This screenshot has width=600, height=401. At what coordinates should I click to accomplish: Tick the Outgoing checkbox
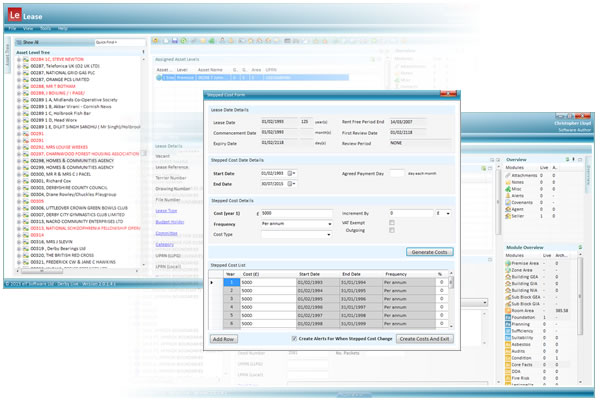391,231
